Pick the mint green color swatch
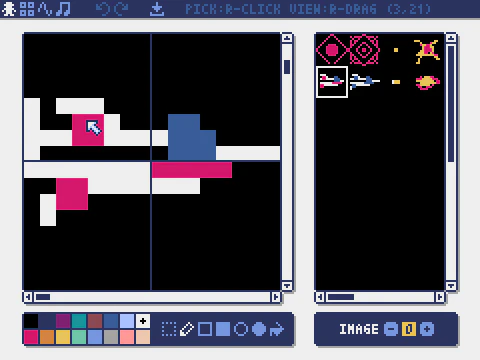480x360 pixels. (x=79, y=337)
